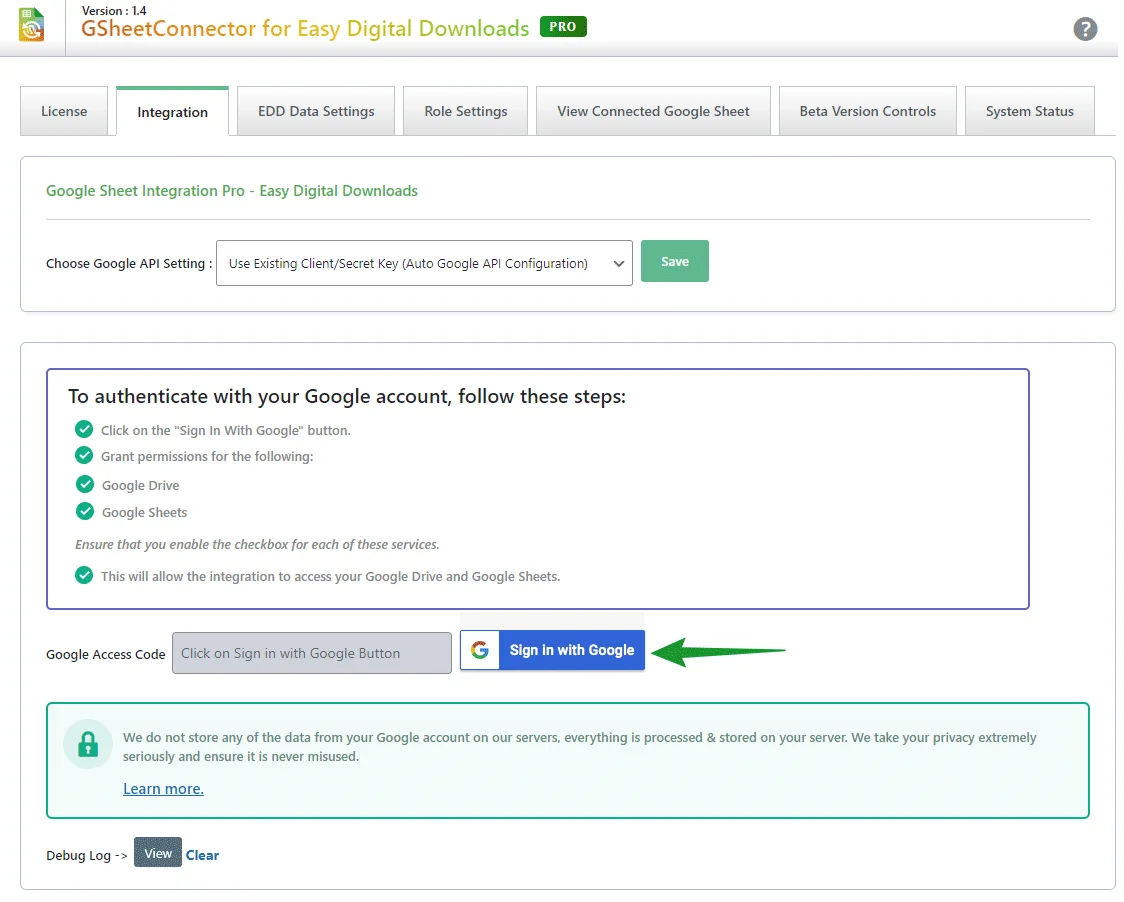Switch to EDD Data Settings tab
Viewport: 1124px width, 902px height.
click(316, 111)
